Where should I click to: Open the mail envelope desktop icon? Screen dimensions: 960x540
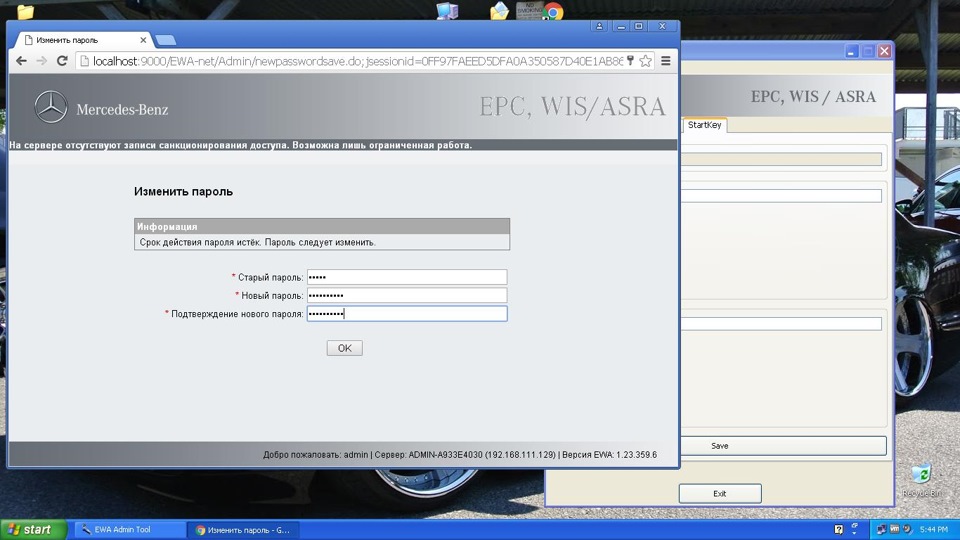(x=499, y=11)
